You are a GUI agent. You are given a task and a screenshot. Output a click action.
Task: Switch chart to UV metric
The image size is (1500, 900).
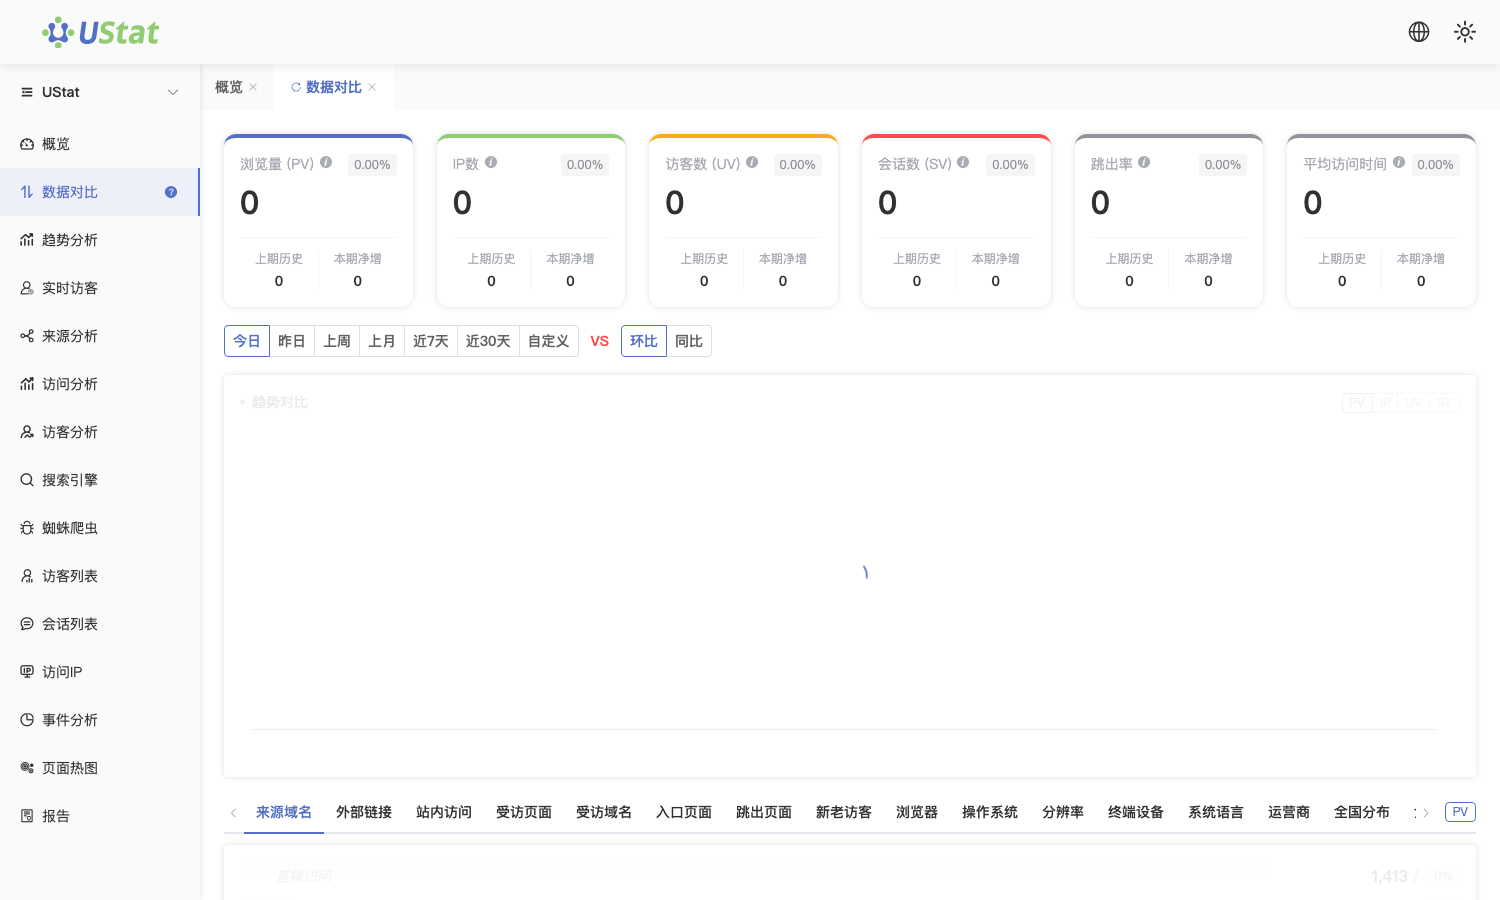click(x=1413, y=403)
